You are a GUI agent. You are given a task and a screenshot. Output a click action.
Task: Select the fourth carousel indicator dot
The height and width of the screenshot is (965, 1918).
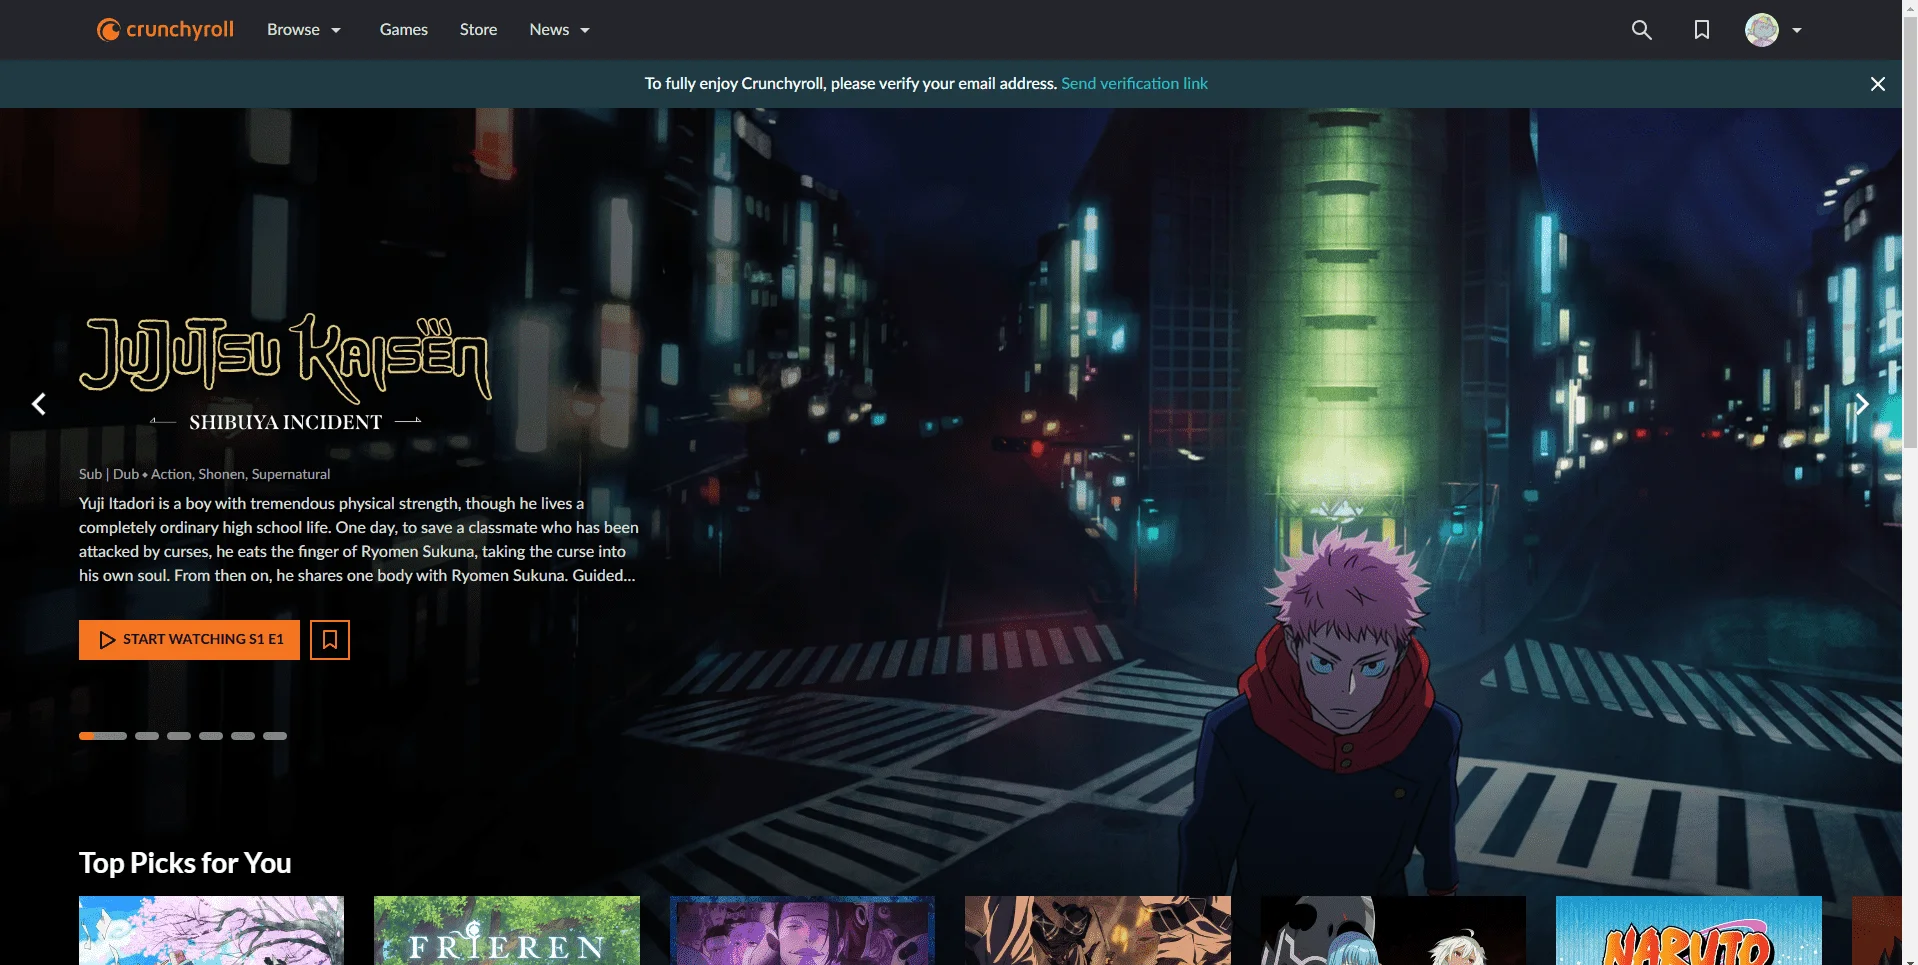(x=211, y=736)
